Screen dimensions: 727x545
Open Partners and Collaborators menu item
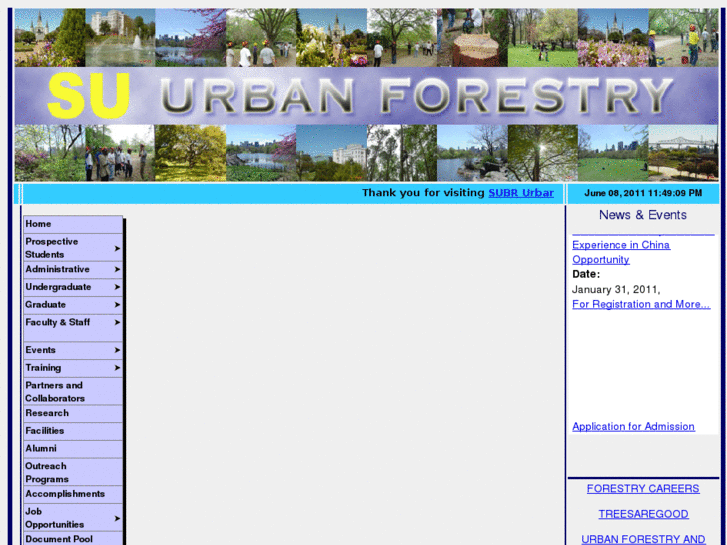[x=73, y=391]
